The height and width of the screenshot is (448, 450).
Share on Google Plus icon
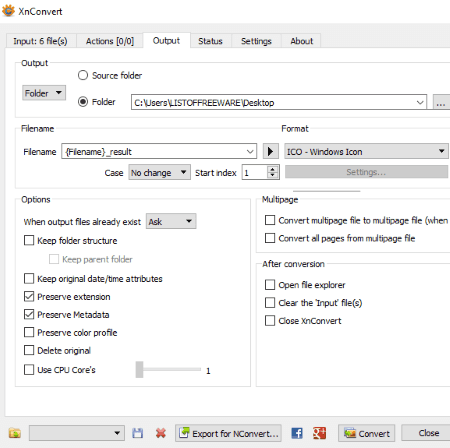point(319,433)
